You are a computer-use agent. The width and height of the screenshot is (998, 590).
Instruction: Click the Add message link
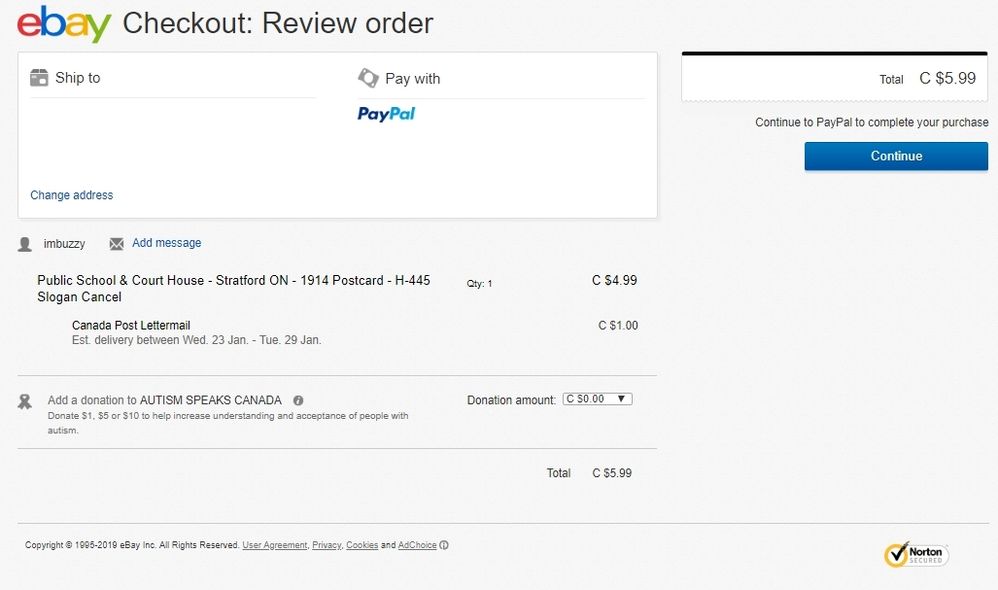pyautogui.click(x=166, y=243)
